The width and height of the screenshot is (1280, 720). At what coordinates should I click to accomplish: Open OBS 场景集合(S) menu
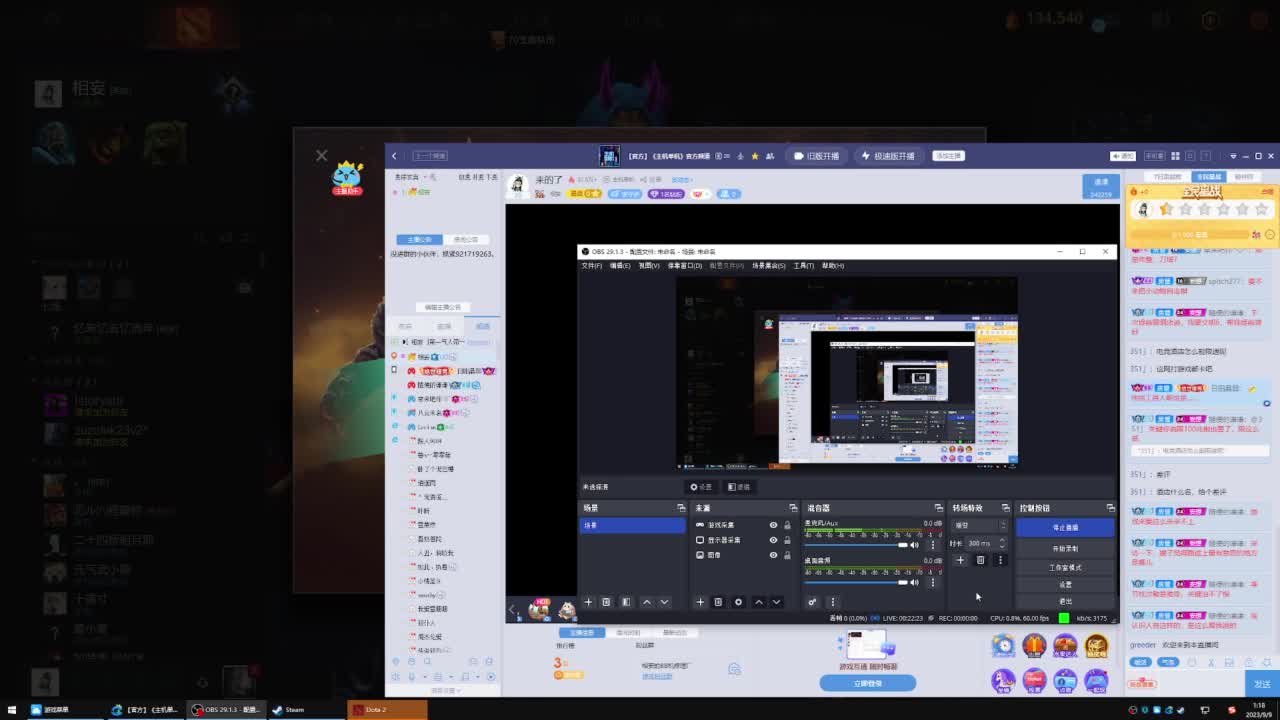[769, 266]
